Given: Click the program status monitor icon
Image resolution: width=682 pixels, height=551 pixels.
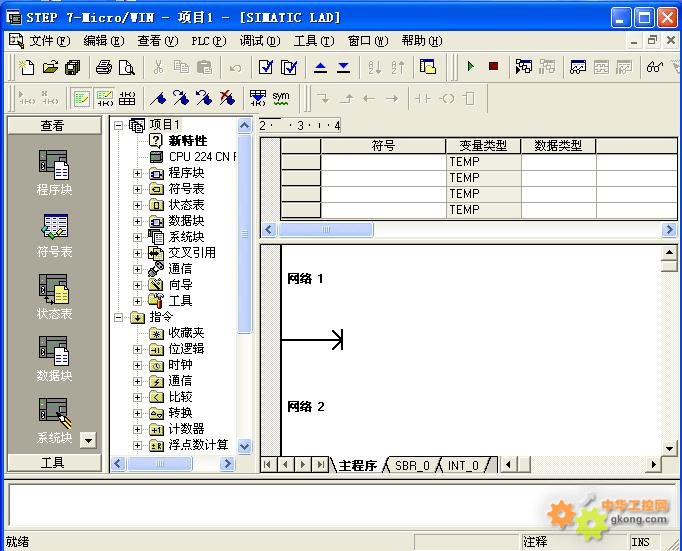Looking at the screenshot, I should pos(524,67).
